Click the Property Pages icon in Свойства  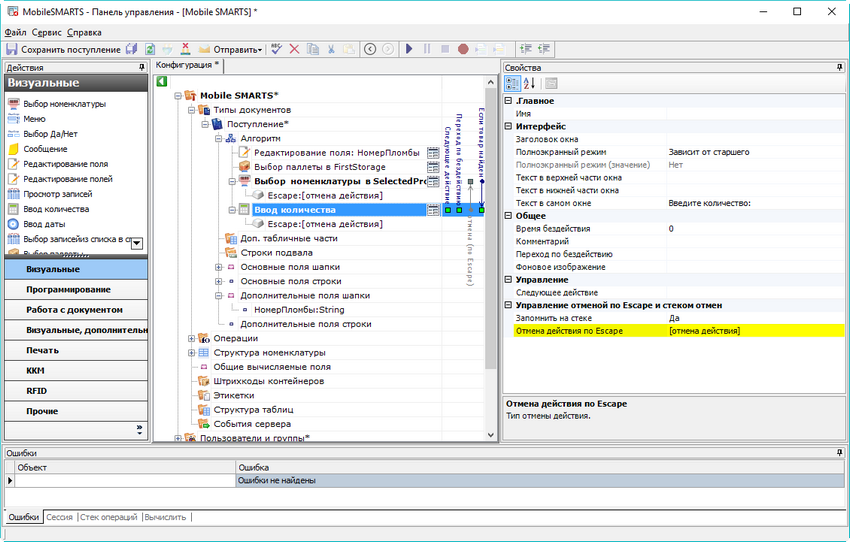[x=551, y=83]
